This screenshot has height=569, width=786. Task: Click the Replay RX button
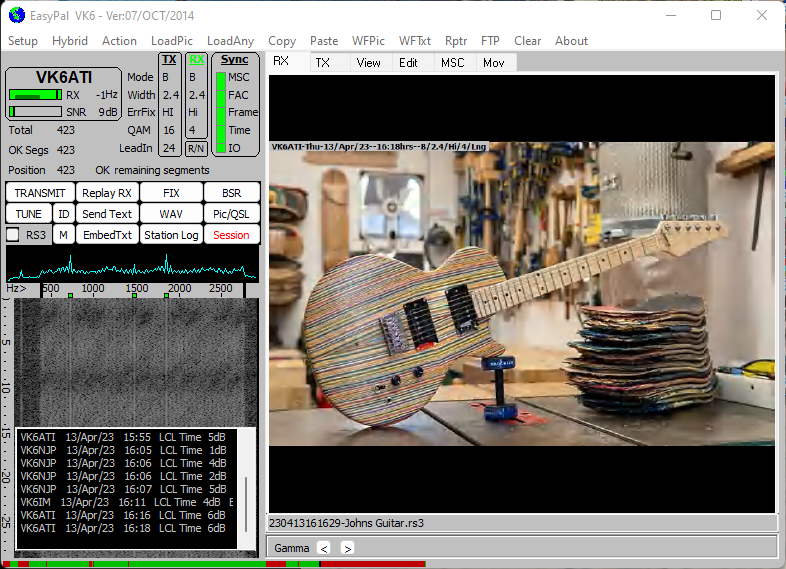pos(107,193)
